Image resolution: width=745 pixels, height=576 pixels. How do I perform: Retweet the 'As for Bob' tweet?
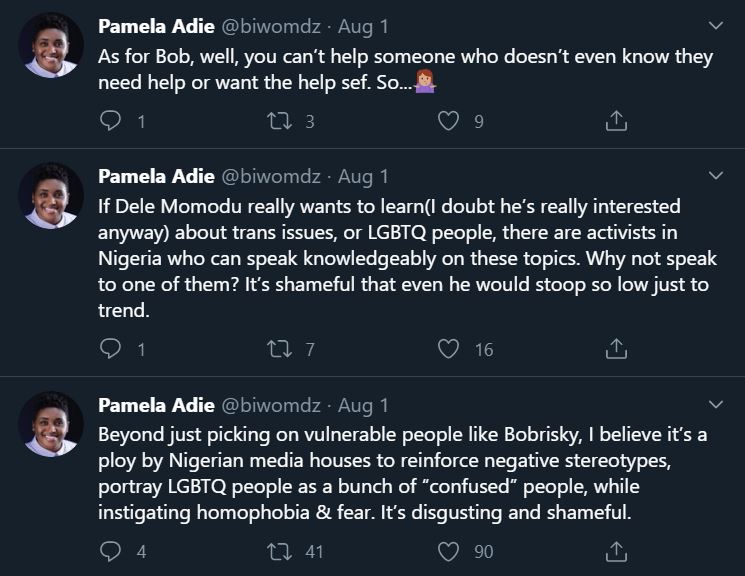[279, 121]
